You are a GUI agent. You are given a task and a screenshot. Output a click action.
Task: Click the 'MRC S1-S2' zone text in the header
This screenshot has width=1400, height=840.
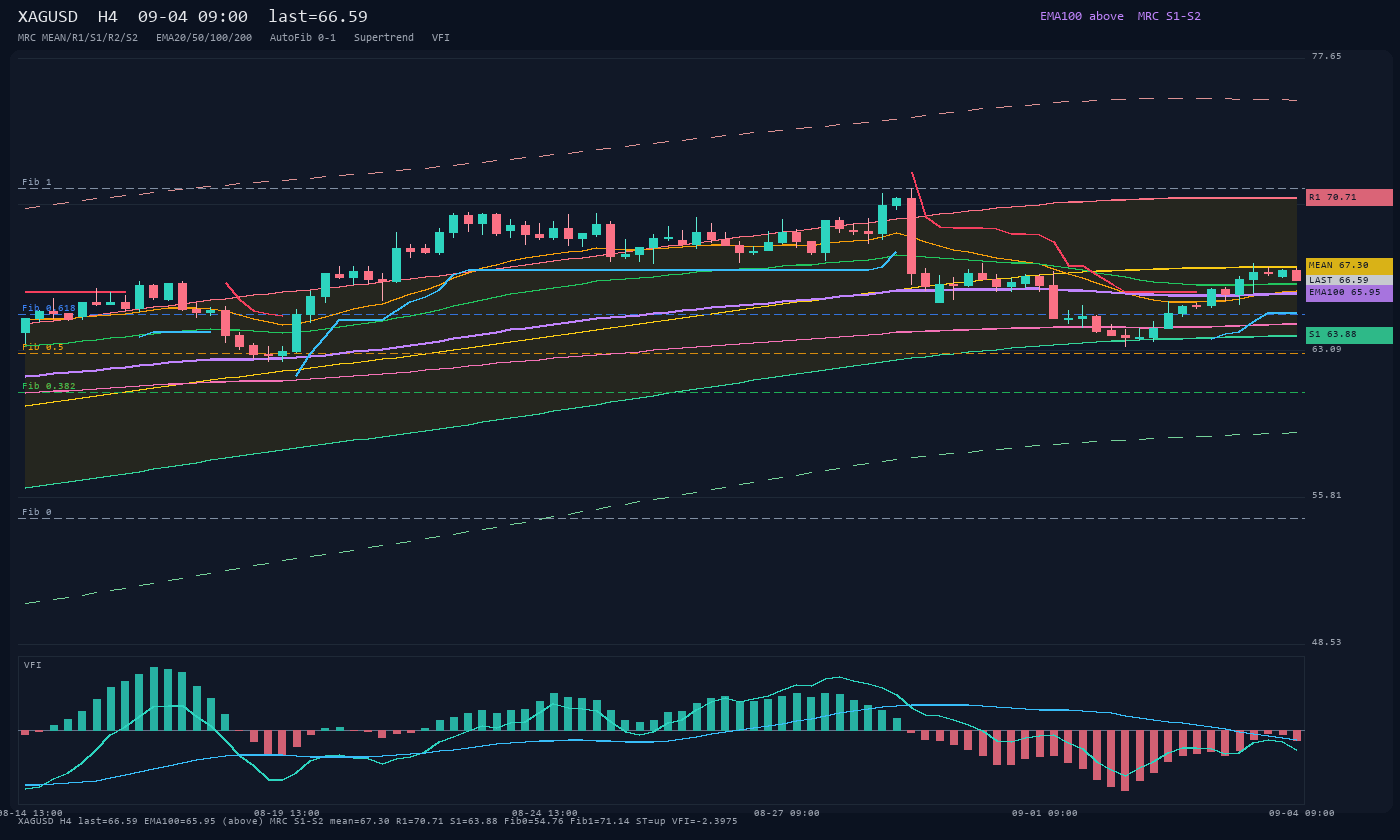pyautogui.click(x=1169, y=16)
